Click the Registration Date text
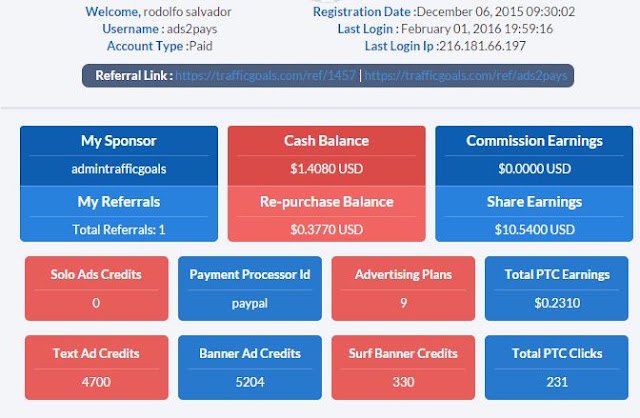The image size is (640, 418). [444, 12]
